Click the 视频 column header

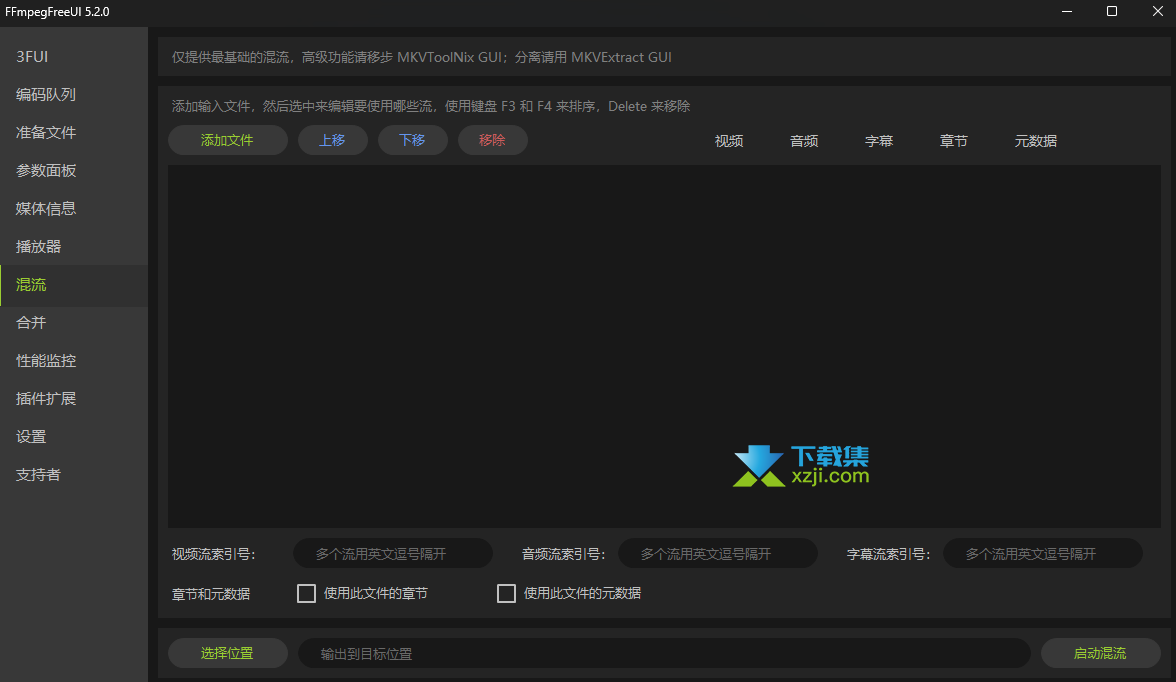click(729, 141)
